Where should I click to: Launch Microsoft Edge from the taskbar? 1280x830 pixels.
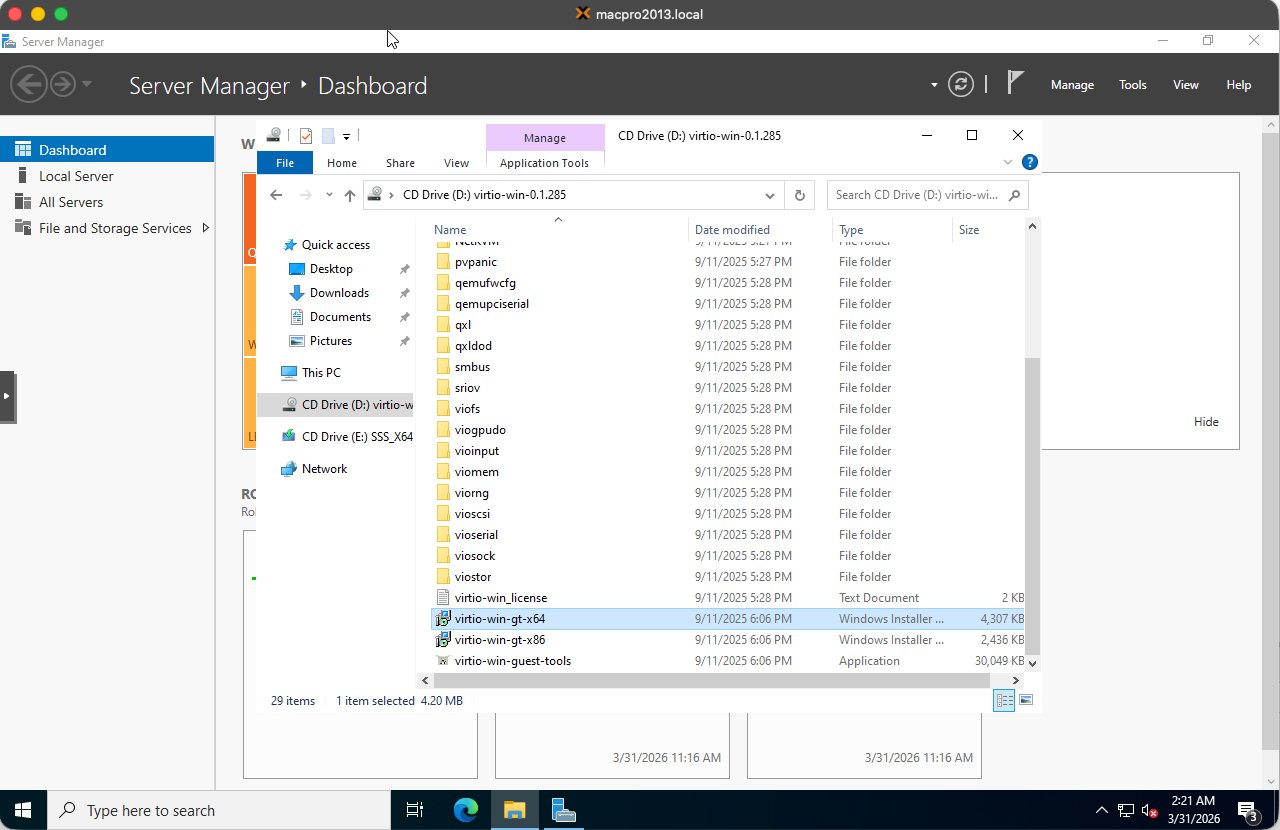click(x=466, y=810)
